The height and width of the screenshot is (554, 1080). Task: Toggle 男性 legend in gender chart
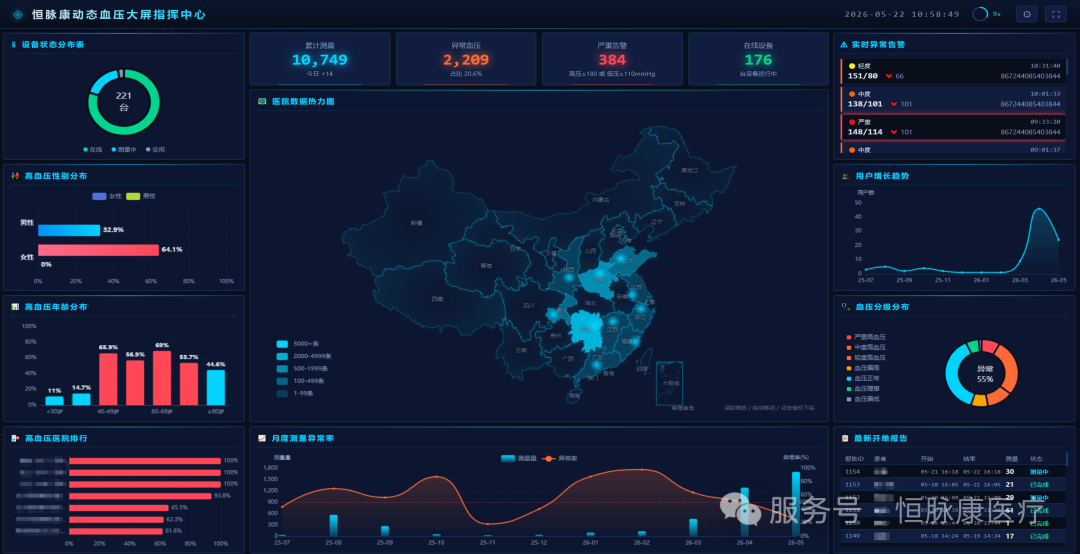(141, 196)
